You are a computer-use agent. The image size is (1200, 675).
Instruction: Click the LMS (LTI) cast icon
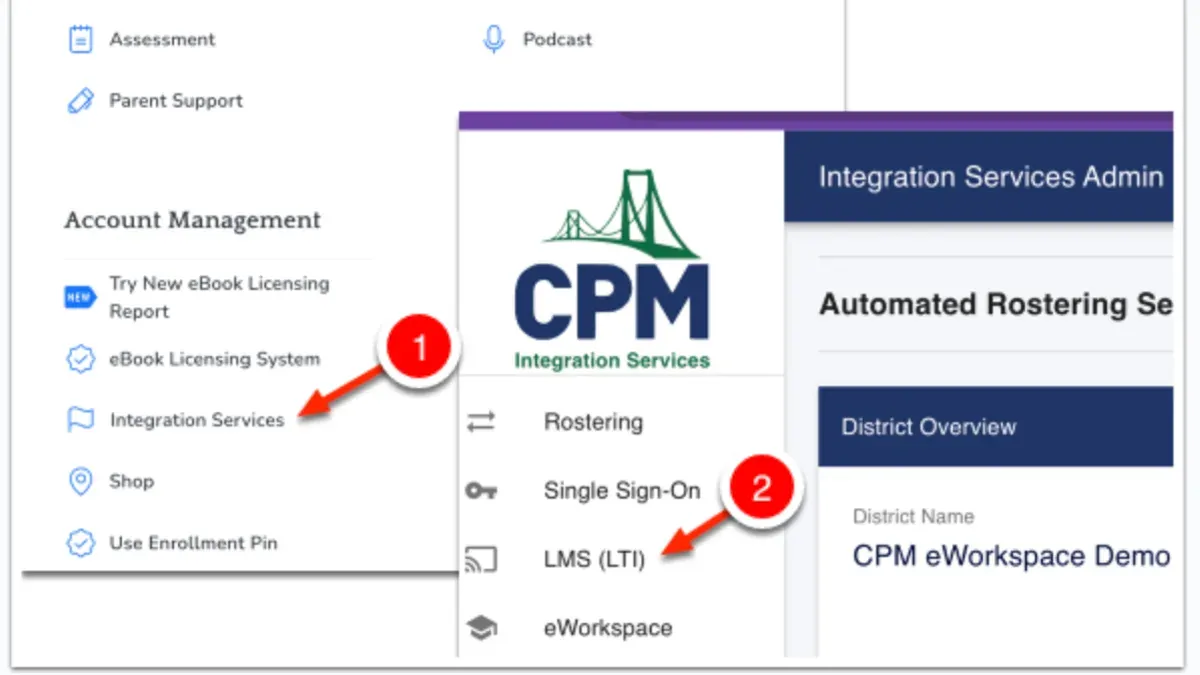[481, 560]
